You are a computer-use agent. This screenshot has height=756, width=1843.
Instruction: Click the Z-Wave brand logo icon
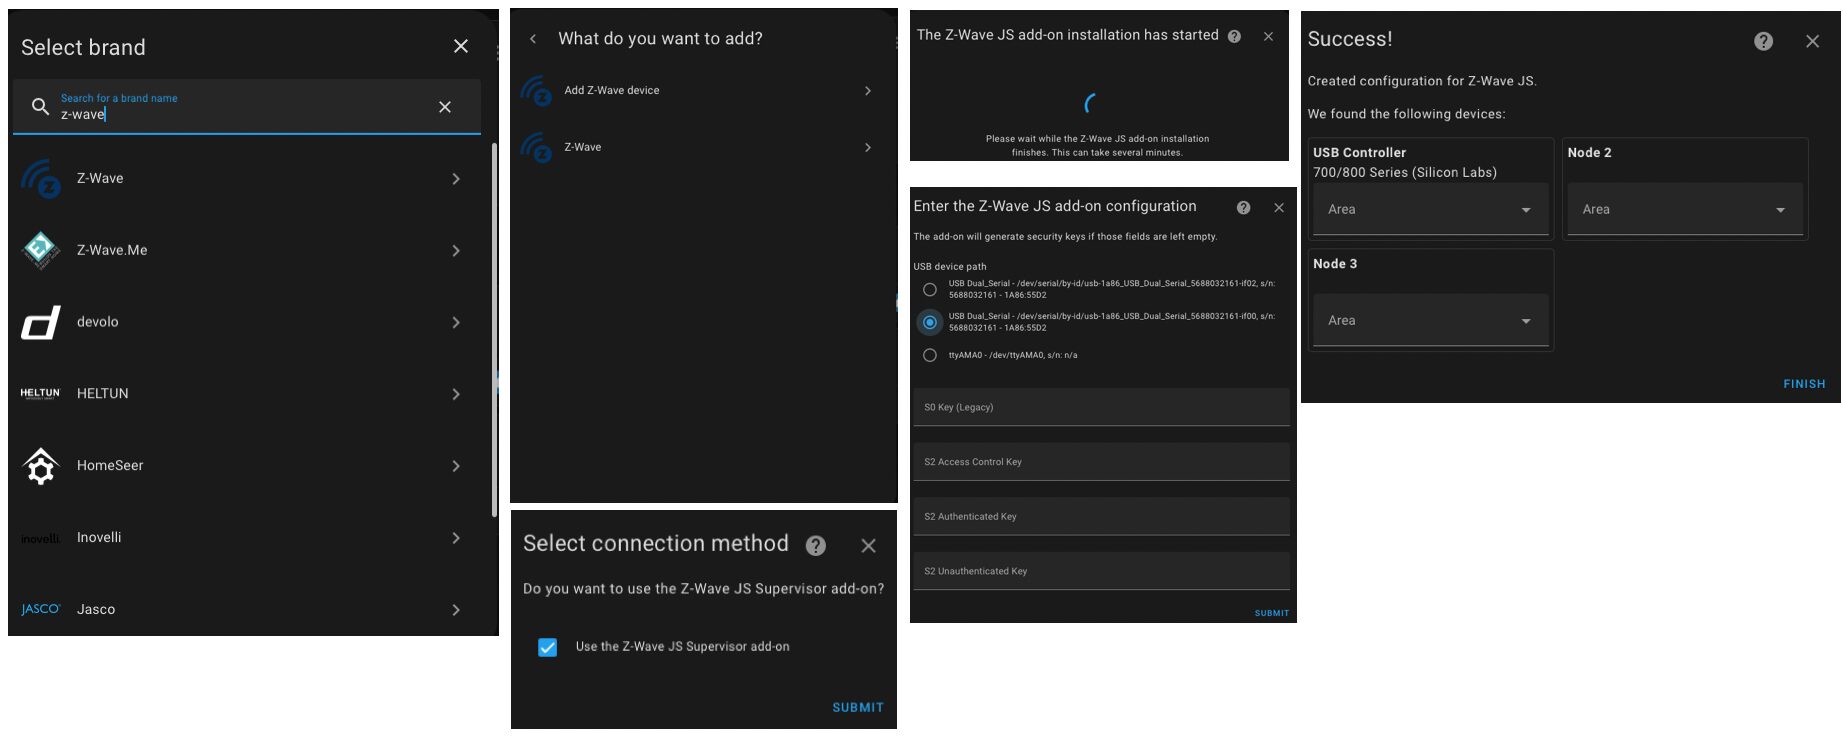[x=41, y=179]
